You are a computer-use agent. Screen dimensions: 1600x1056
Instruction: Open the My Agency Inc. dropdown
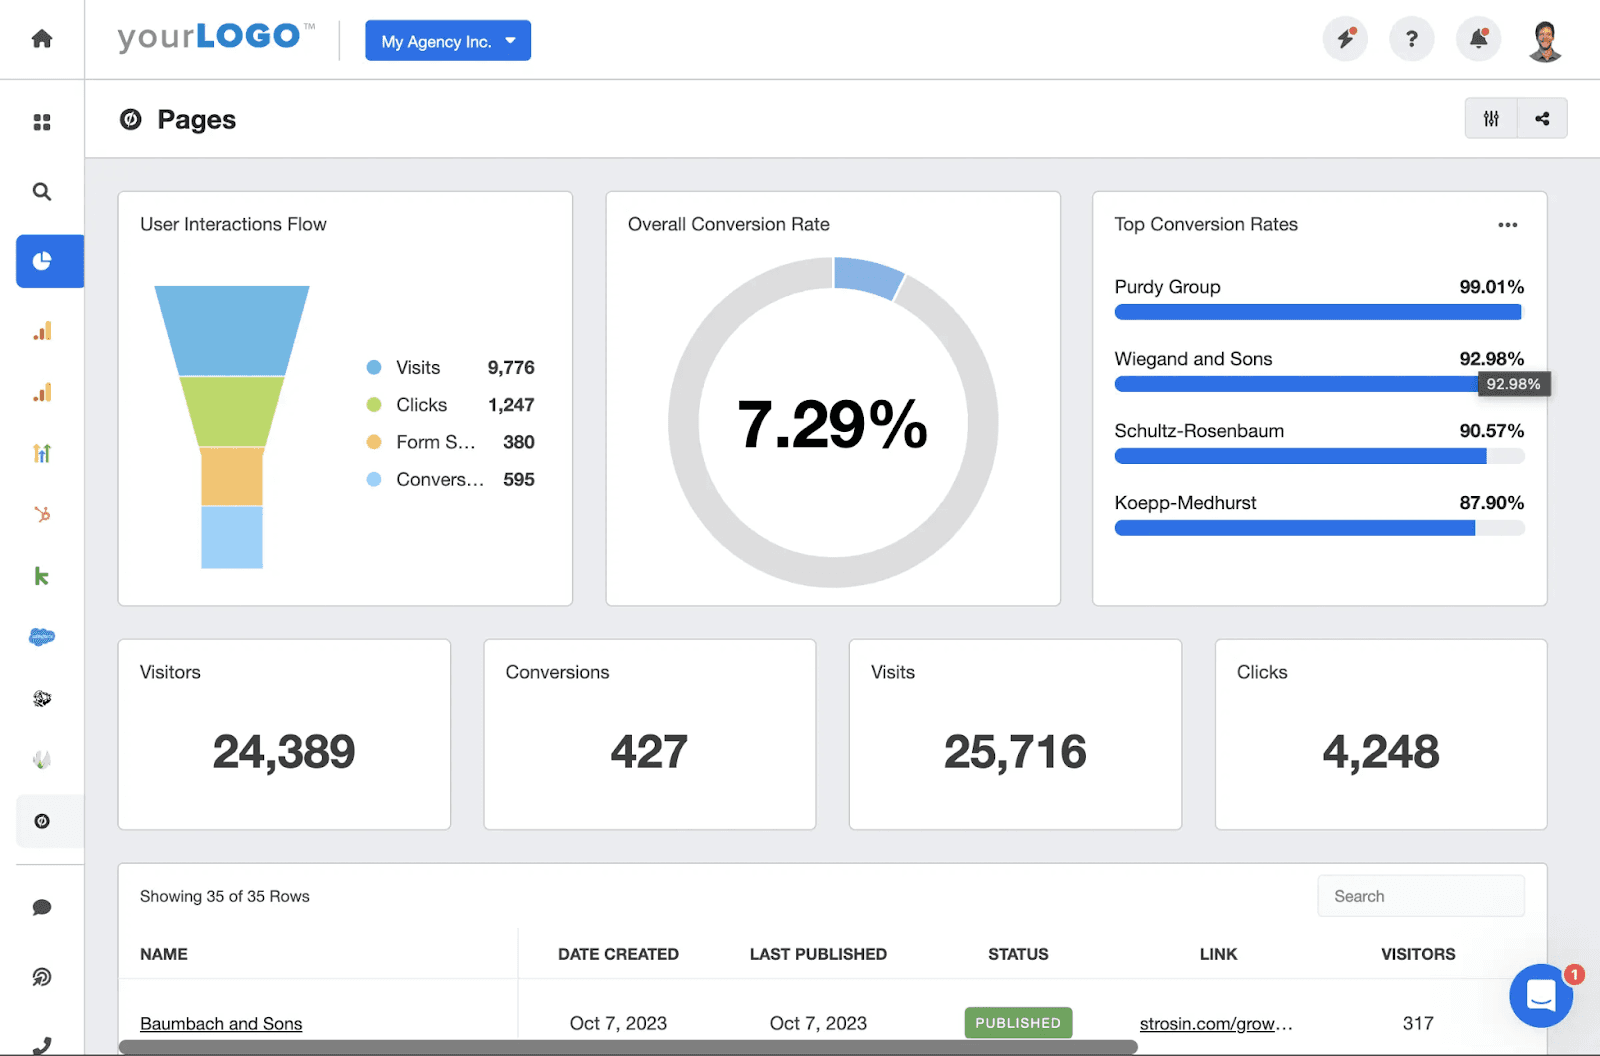[x=447, y=40]
